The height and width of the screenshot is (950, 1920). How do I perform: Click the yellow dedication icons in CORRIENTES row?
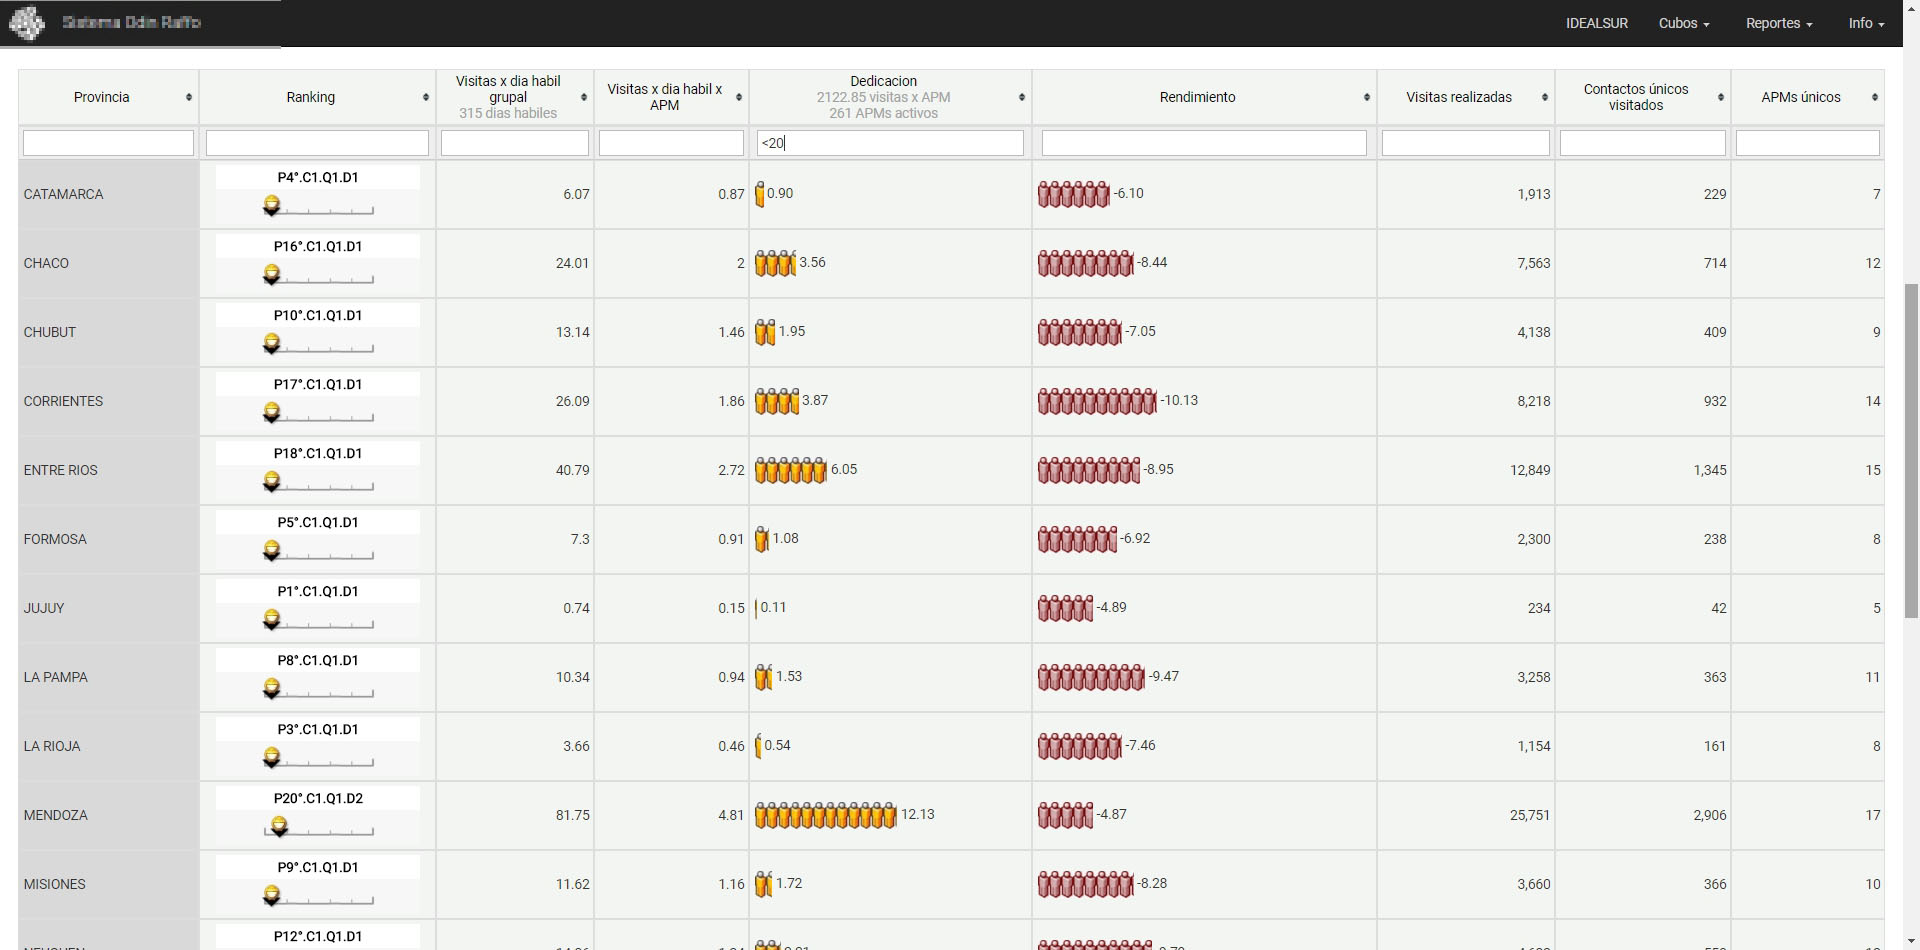[x=777, y=401]
